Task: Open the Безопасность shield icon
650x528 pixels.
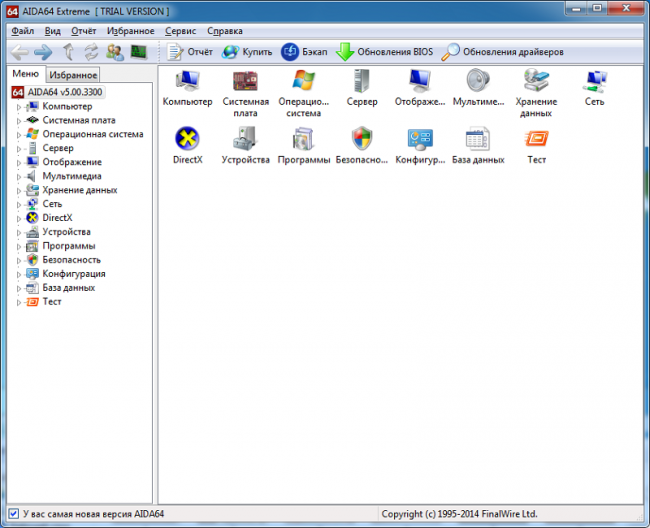Action: (362, 139)
